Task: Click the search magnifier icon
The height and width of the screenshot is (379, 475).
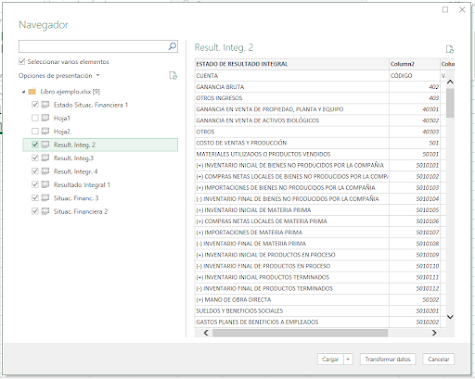Action: coord(172,46)
